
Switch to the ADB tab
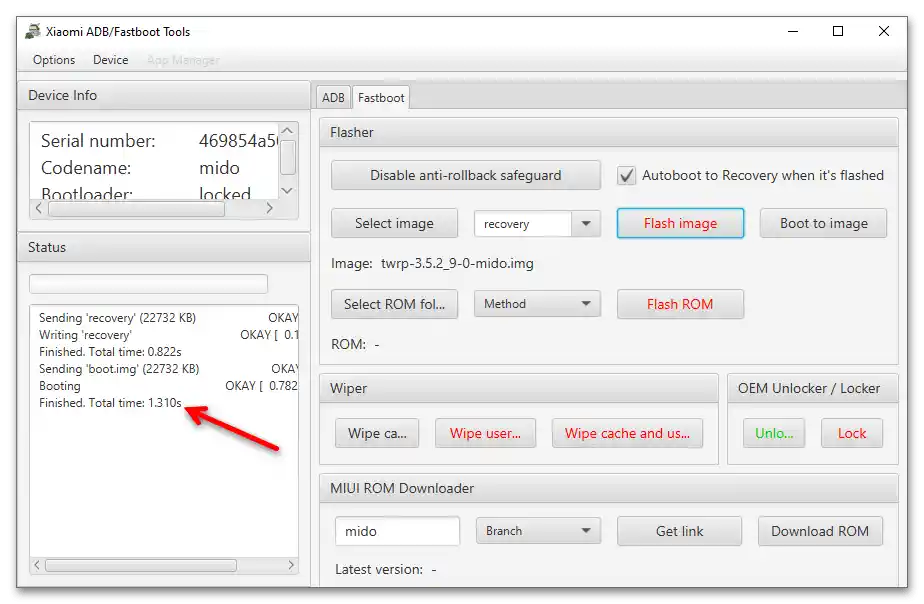[x=333, y=97]
